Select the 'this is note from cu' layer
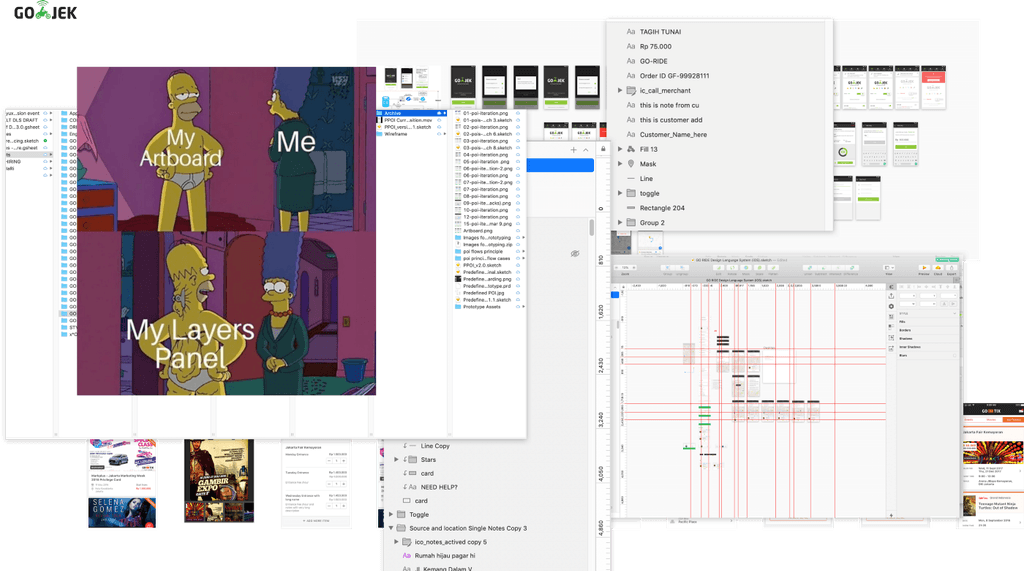This screenshot has width=1024, height=571. pos(669,105)
